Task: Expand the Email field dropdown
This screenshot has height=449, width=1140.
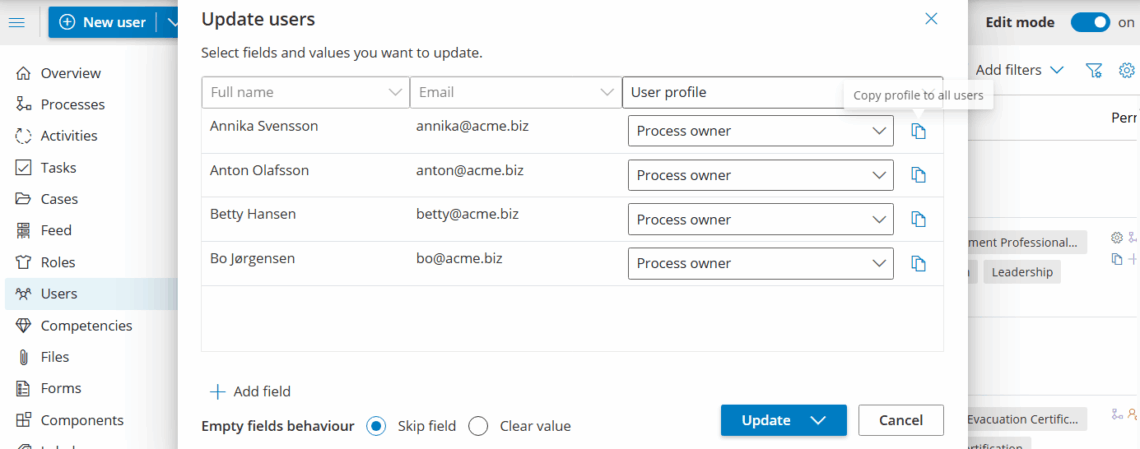Action: [606, 92]
